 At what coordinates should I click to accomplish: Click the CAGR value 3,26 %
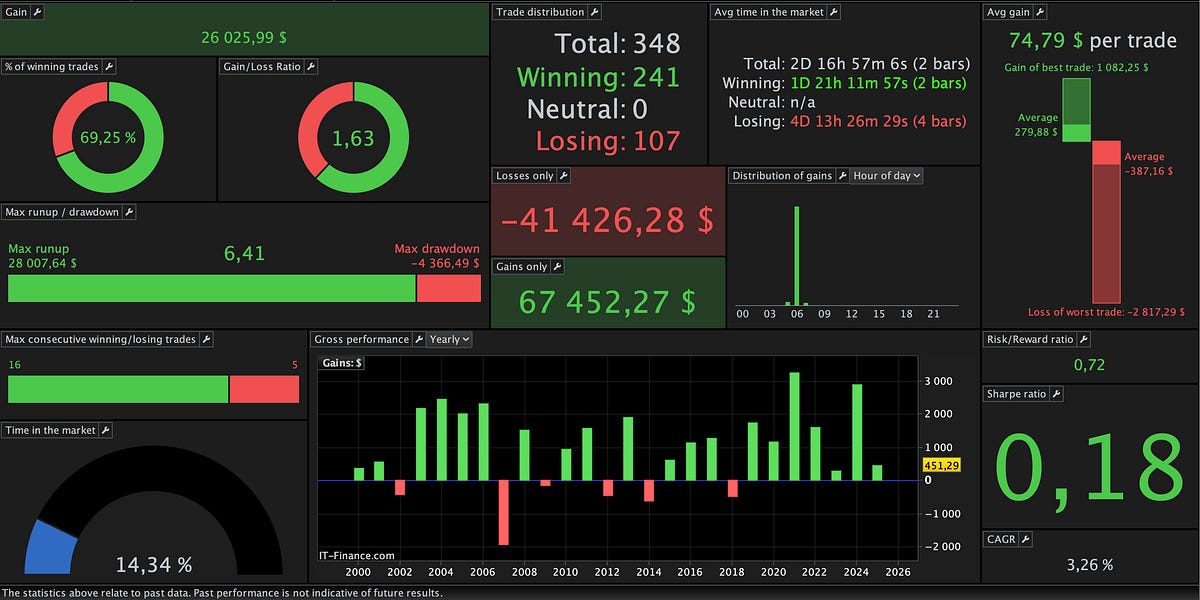click(x=1089, y=565)
